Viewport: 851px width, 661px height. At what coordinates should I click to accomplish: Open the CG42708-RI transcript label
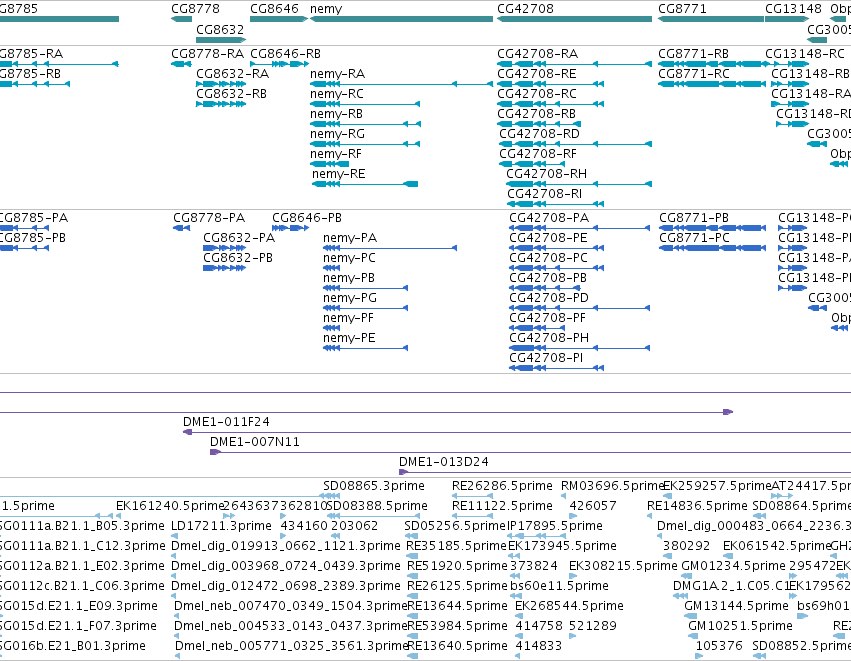[544, 194]
